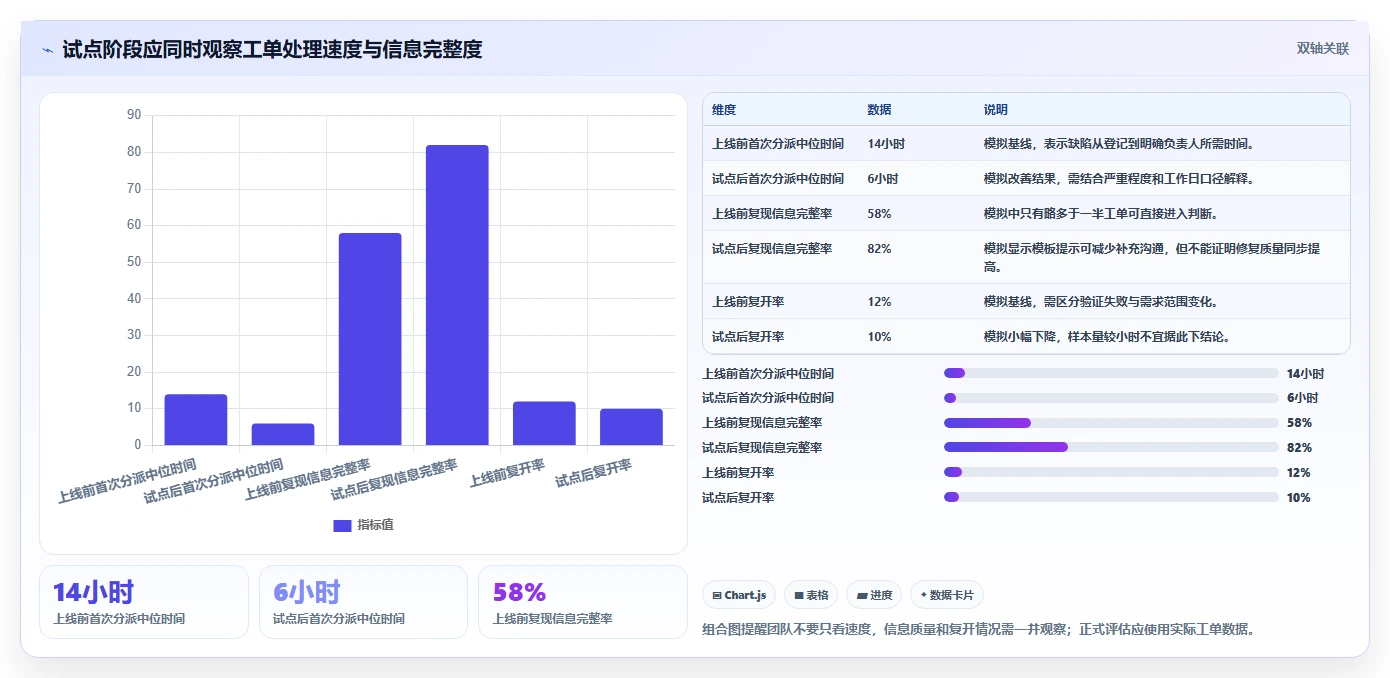Click the chart bar for 试点后复开率
Image resolution: width=1390 pixels, height=678 pixels.
pos(631,427)
